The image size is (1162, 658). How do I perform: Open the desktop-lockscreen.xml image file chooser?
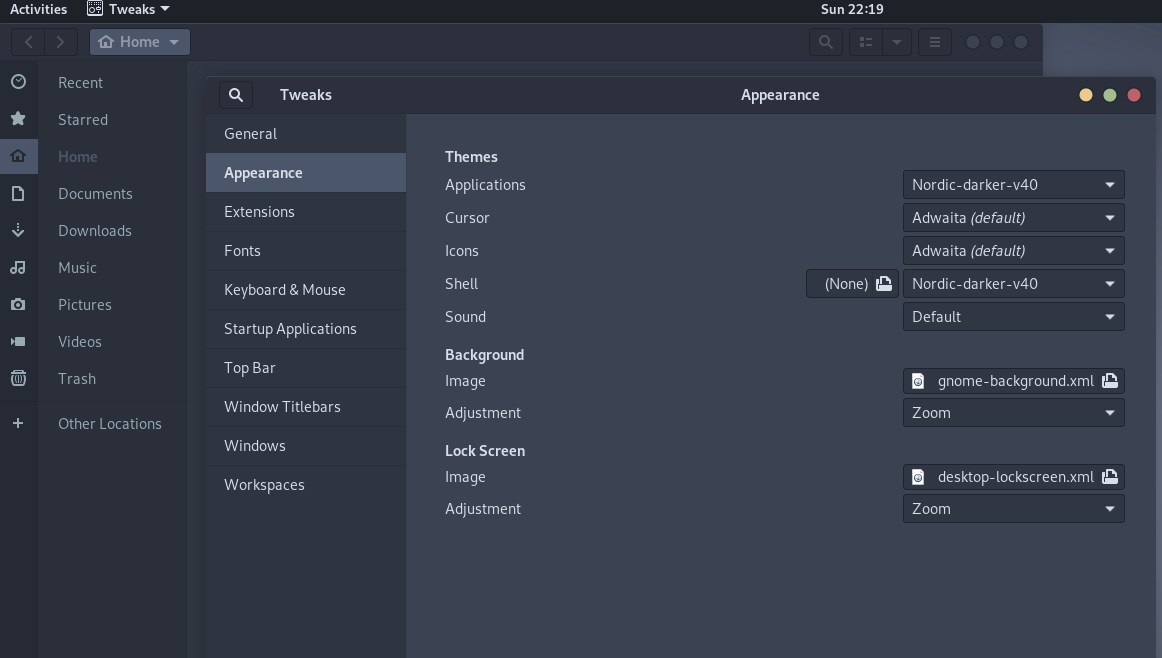point(1013,477)
